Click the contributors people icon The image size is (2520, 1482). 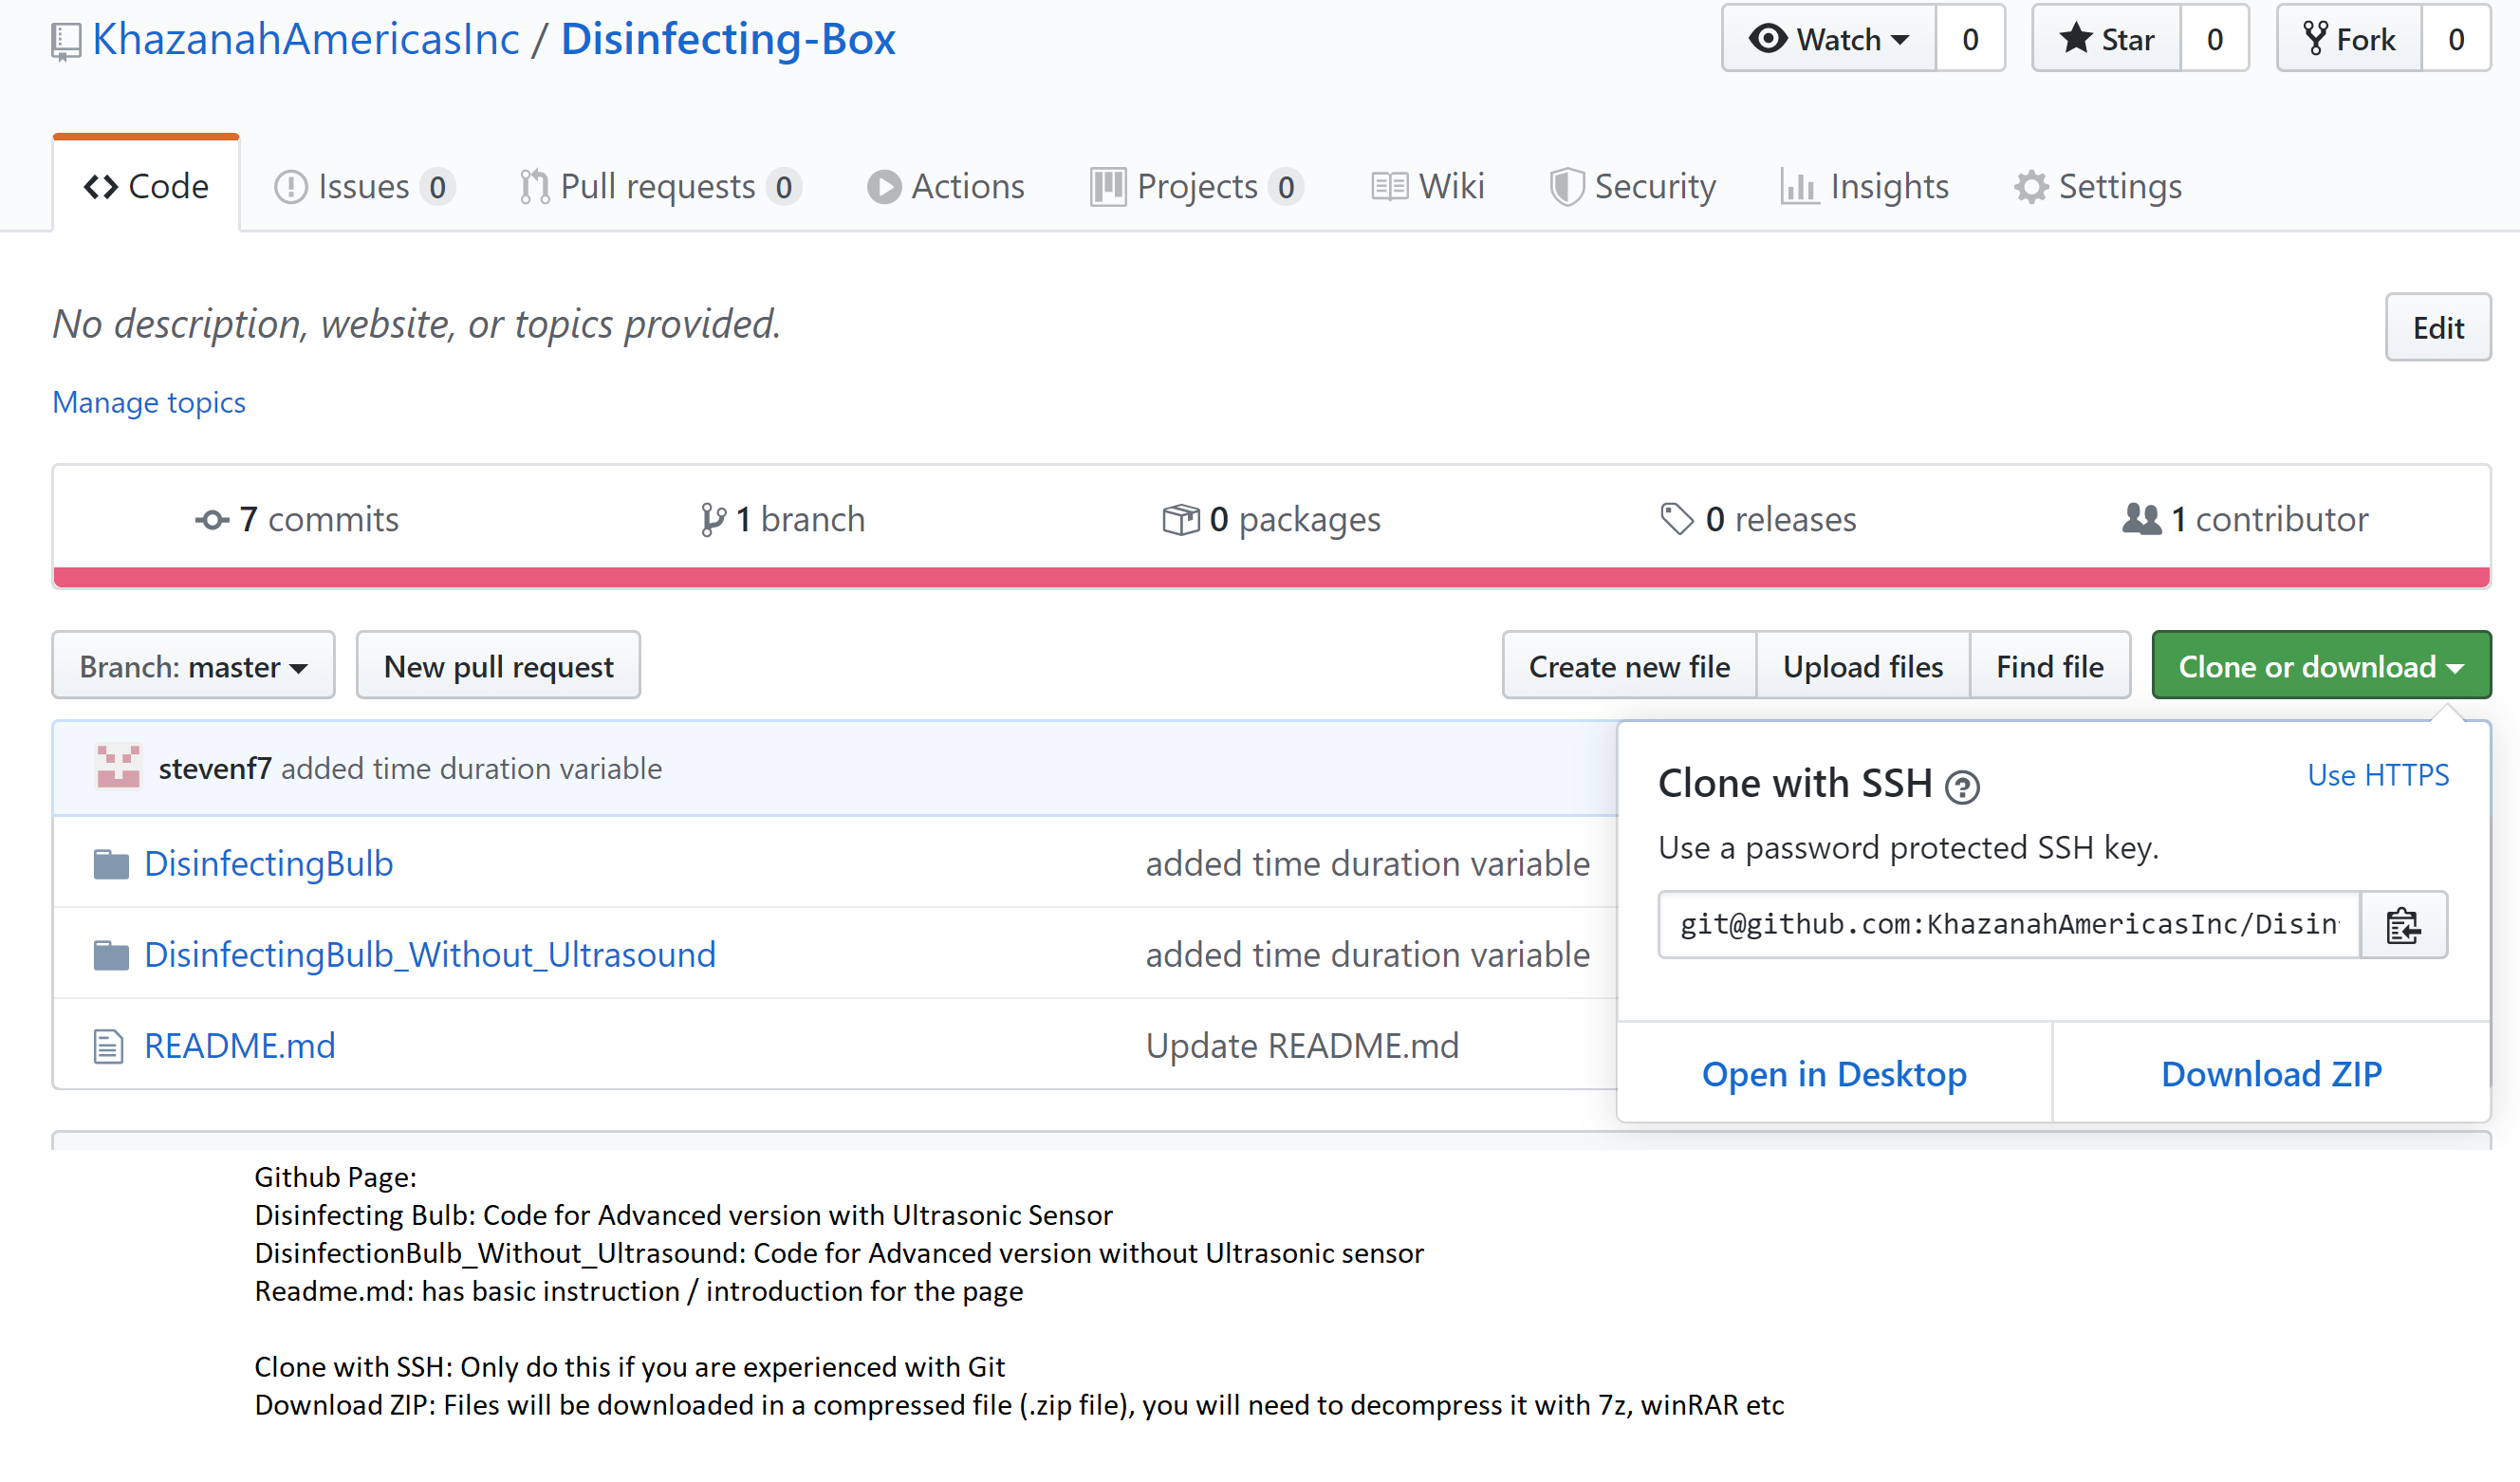click(2141, 519)
